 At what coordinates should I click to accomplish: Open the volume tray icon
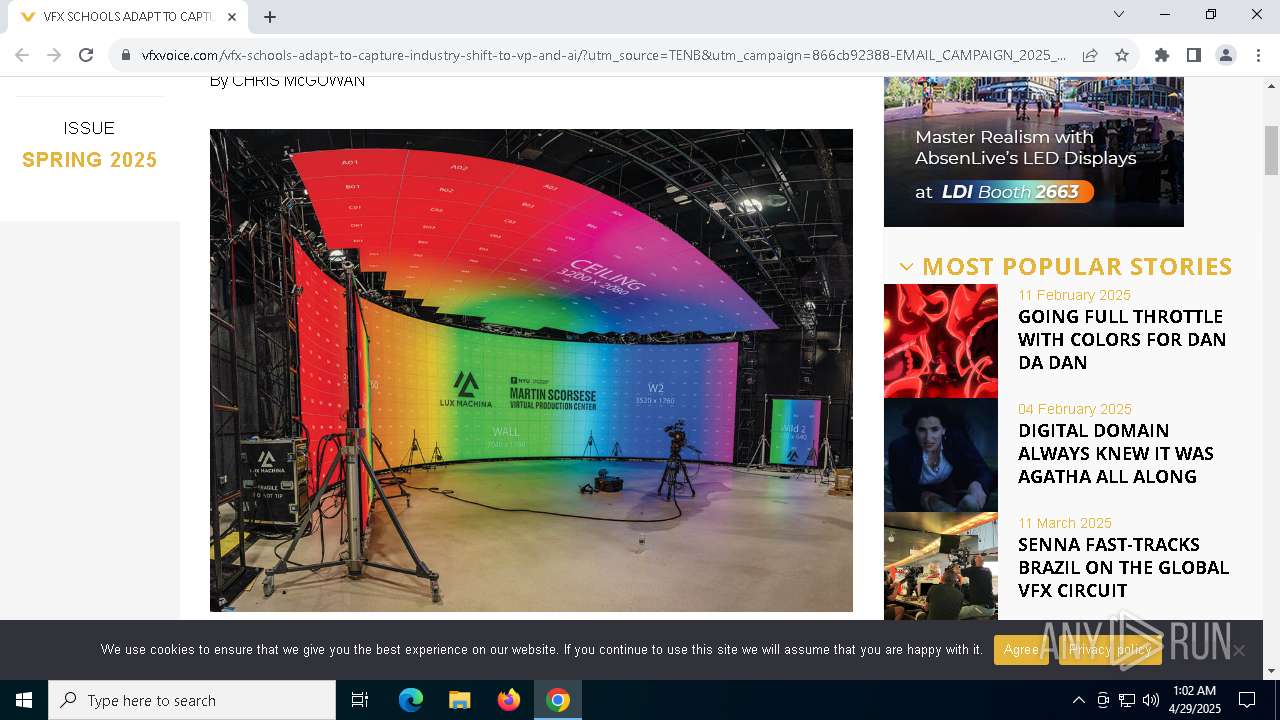1151,700
